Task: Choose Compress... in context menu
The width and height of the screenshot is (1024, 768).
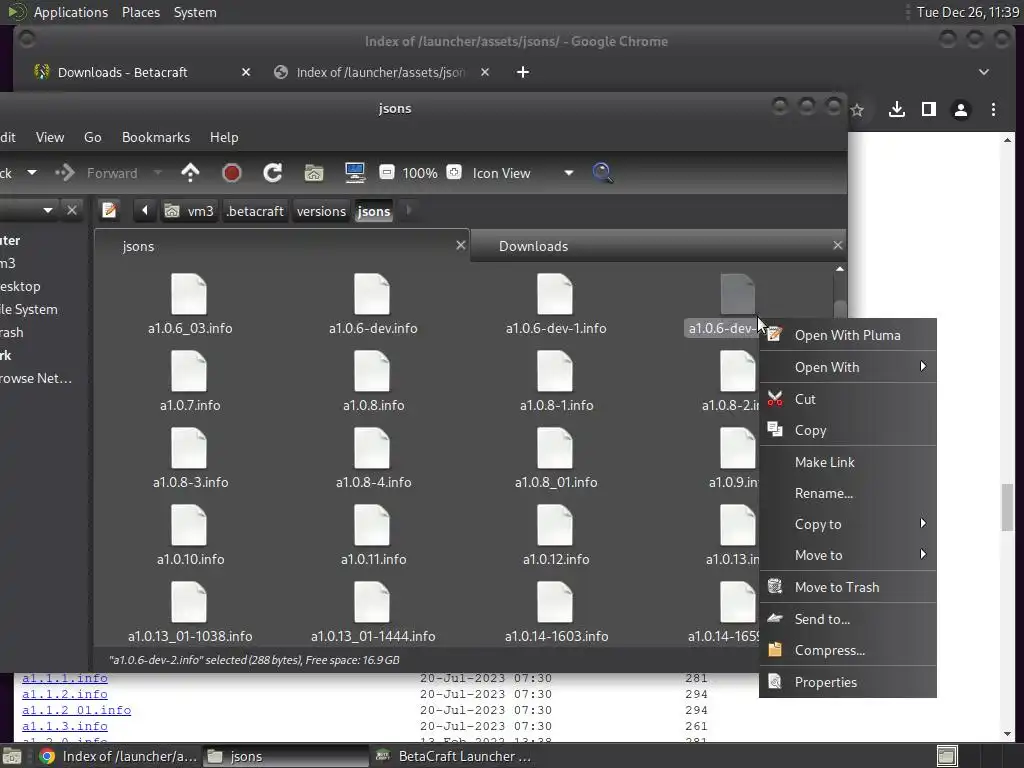Action: [x=848, y=650]
